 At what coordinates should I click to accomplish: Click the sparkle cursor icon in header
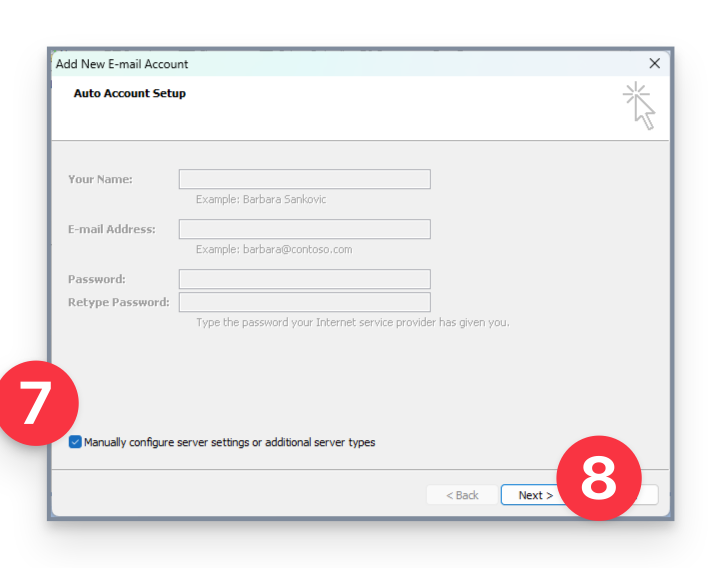pos(639,105)
